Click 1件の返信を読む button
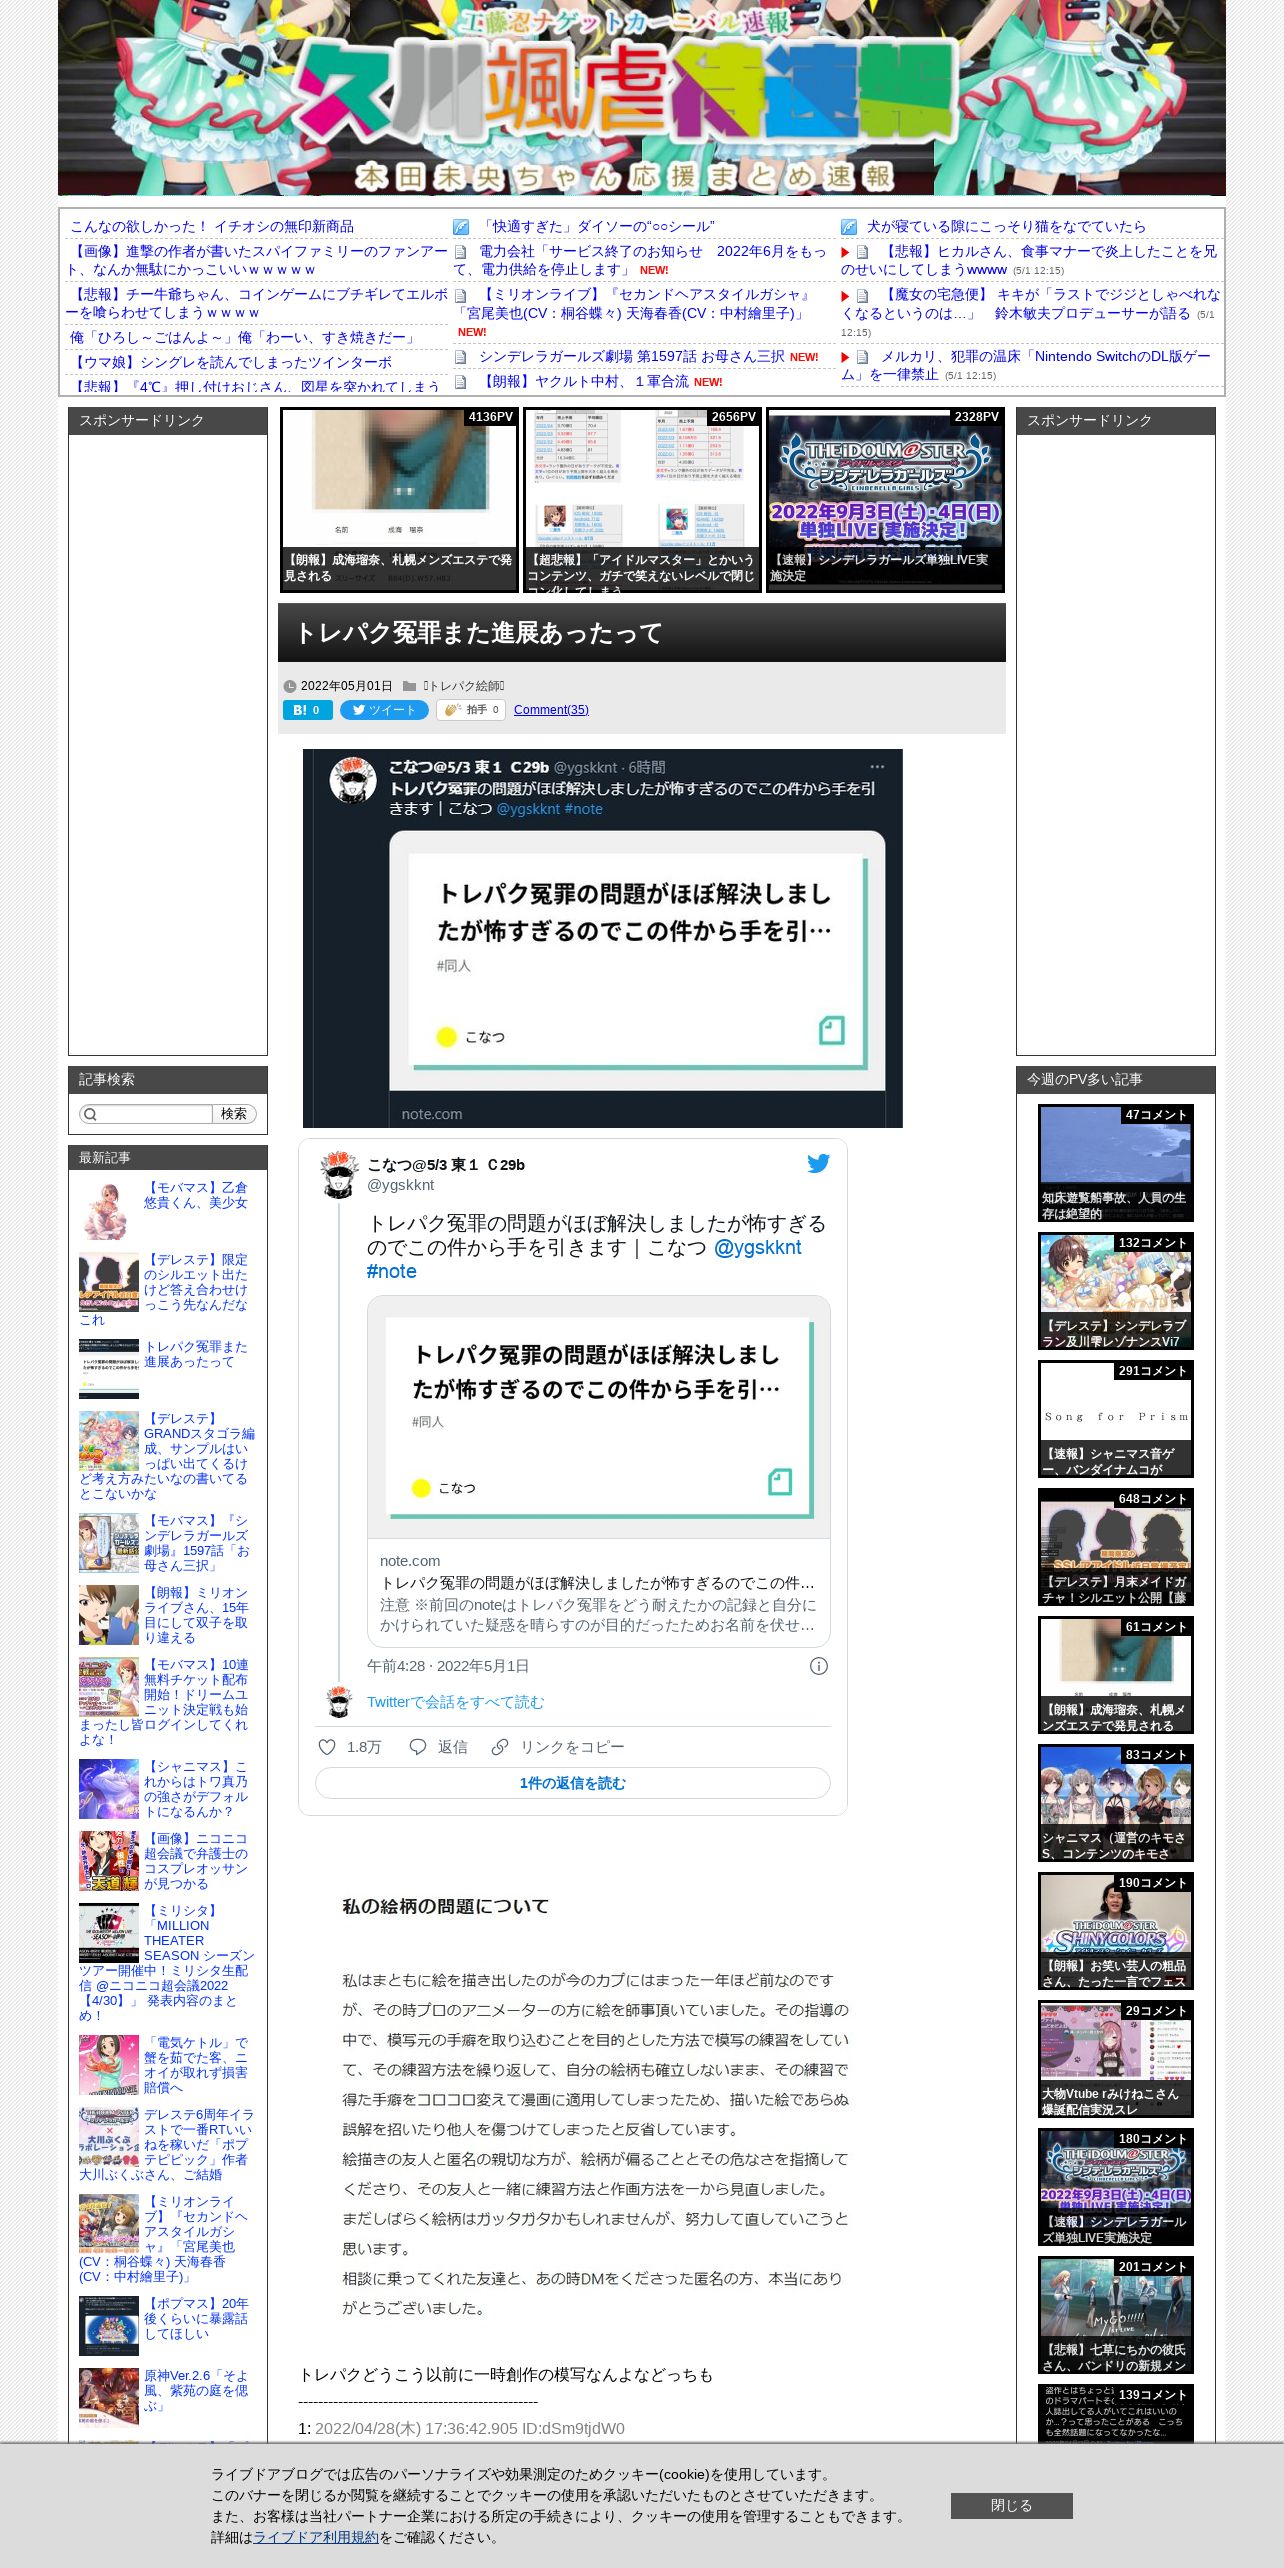This screenshot has height=2568, width=1284. coord(572,1783)
